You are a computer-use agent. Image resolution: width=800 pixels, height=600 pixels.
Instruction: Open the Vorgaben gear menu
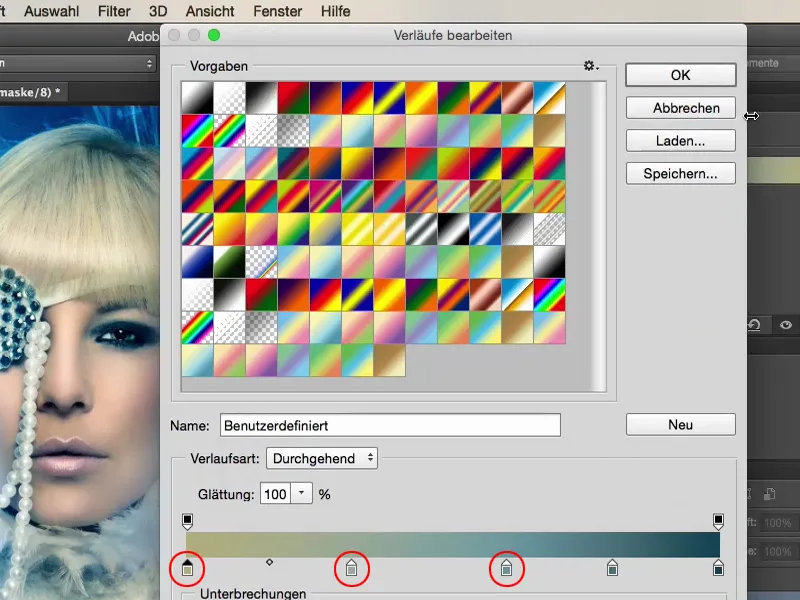(x=591, y=66)
